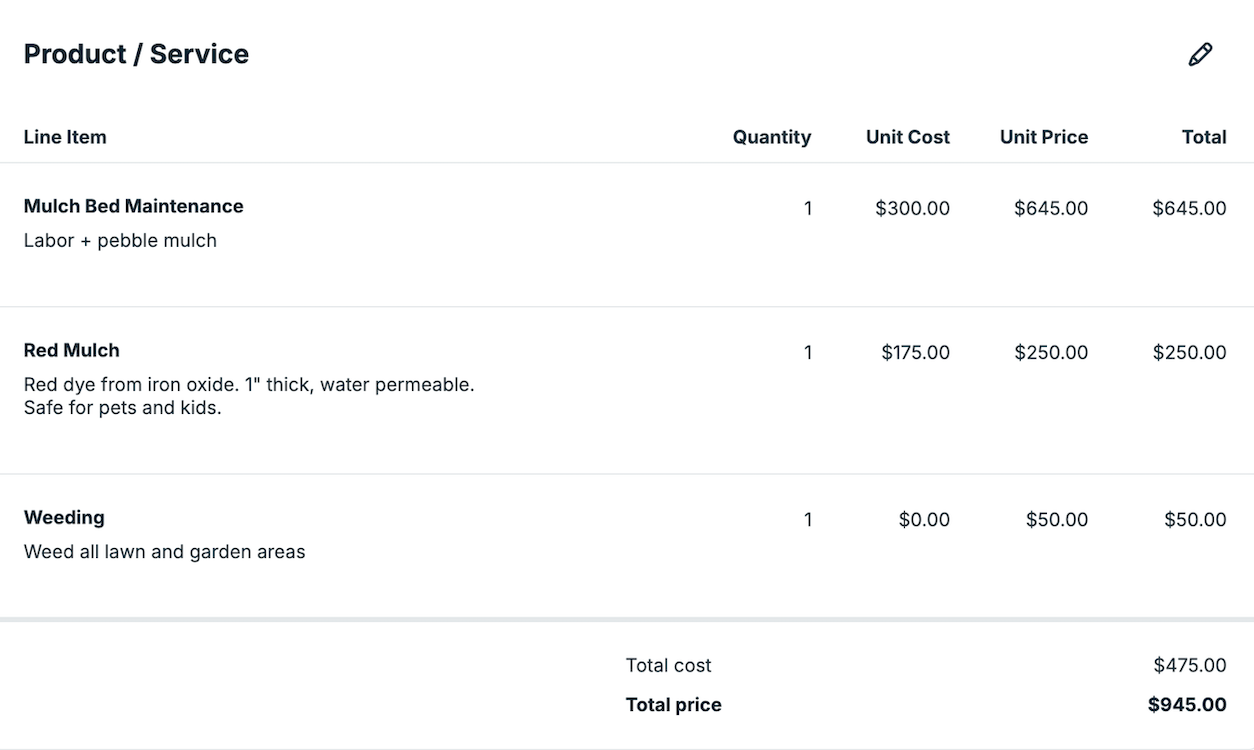Click the $175.00 unit cost for Red Mulch
This screenshot has height=750, width=1254.
[x=915, y=352]
